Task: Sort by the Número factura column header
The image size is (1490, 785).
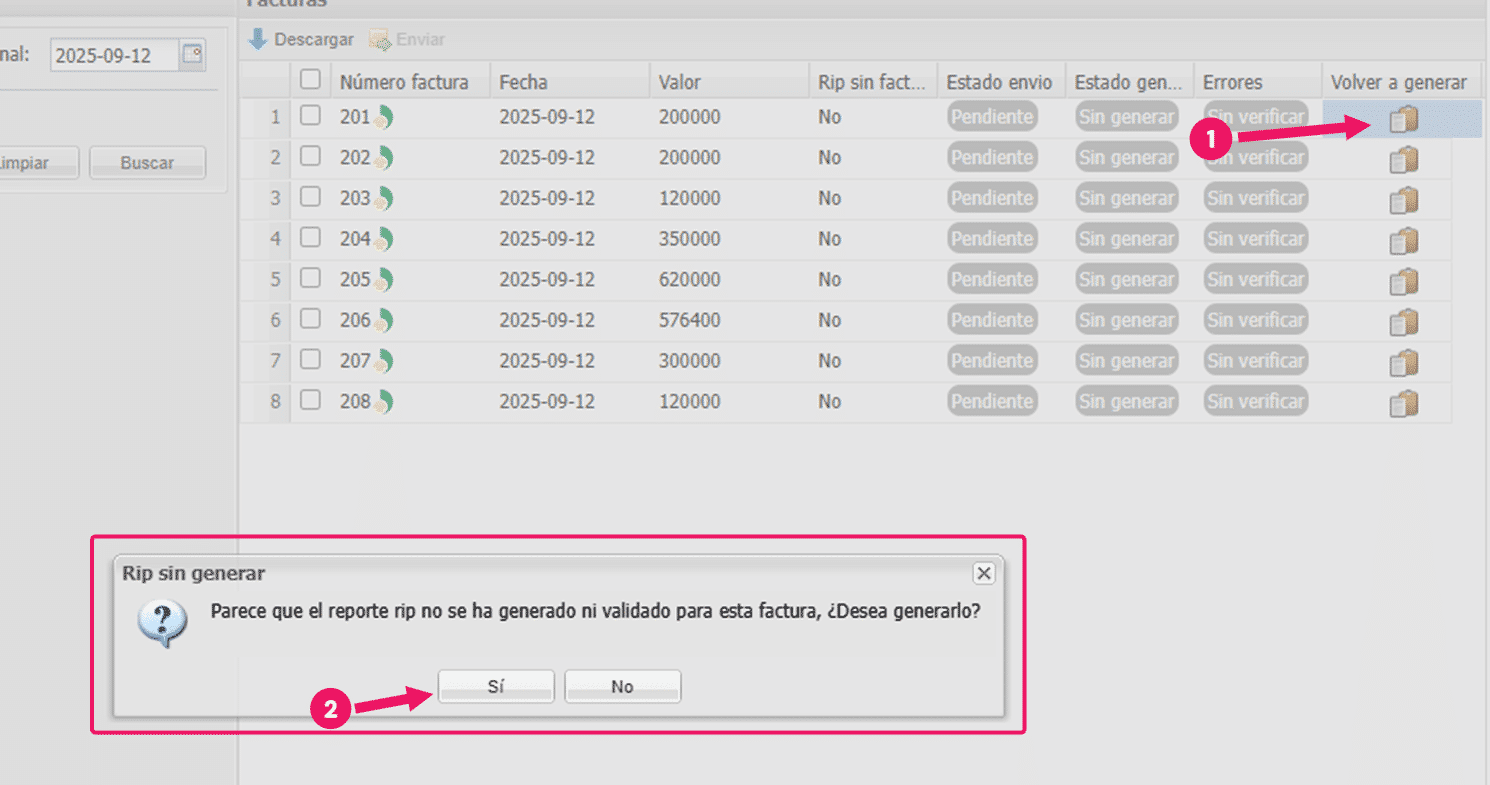Action: 404,82
